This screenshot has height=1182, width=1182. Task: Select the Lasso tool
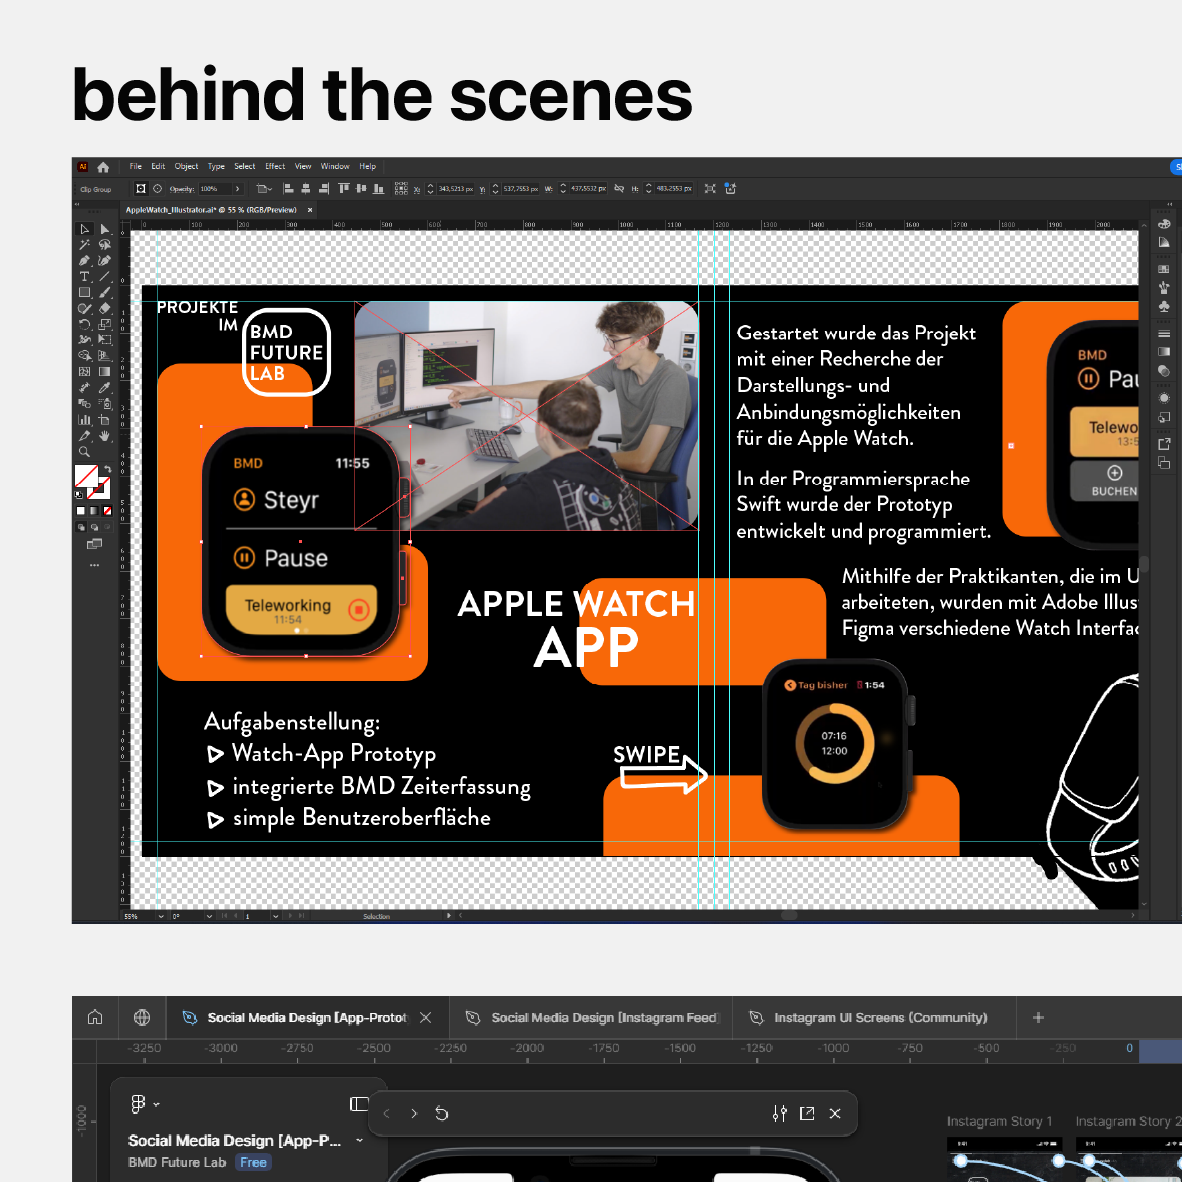click(x=105, y=245)
